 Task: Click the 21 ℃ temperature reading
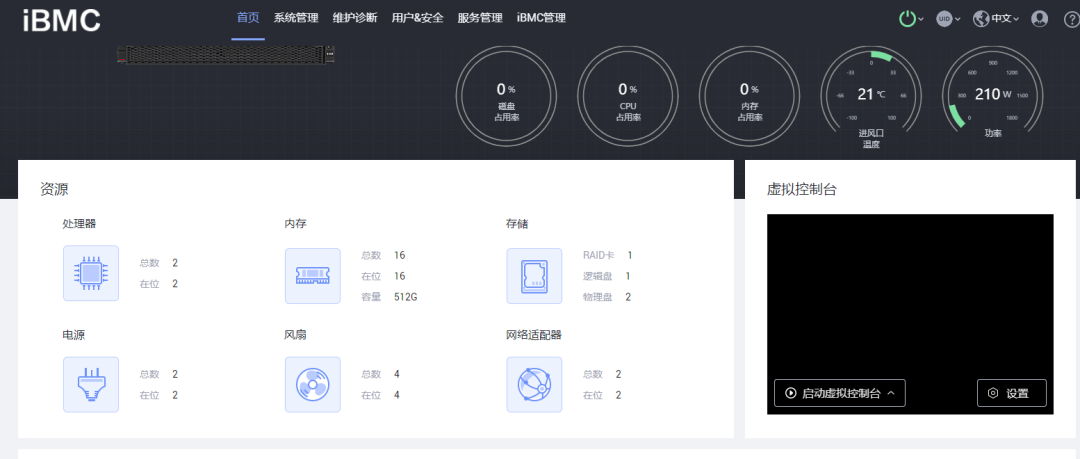[871, 94]
